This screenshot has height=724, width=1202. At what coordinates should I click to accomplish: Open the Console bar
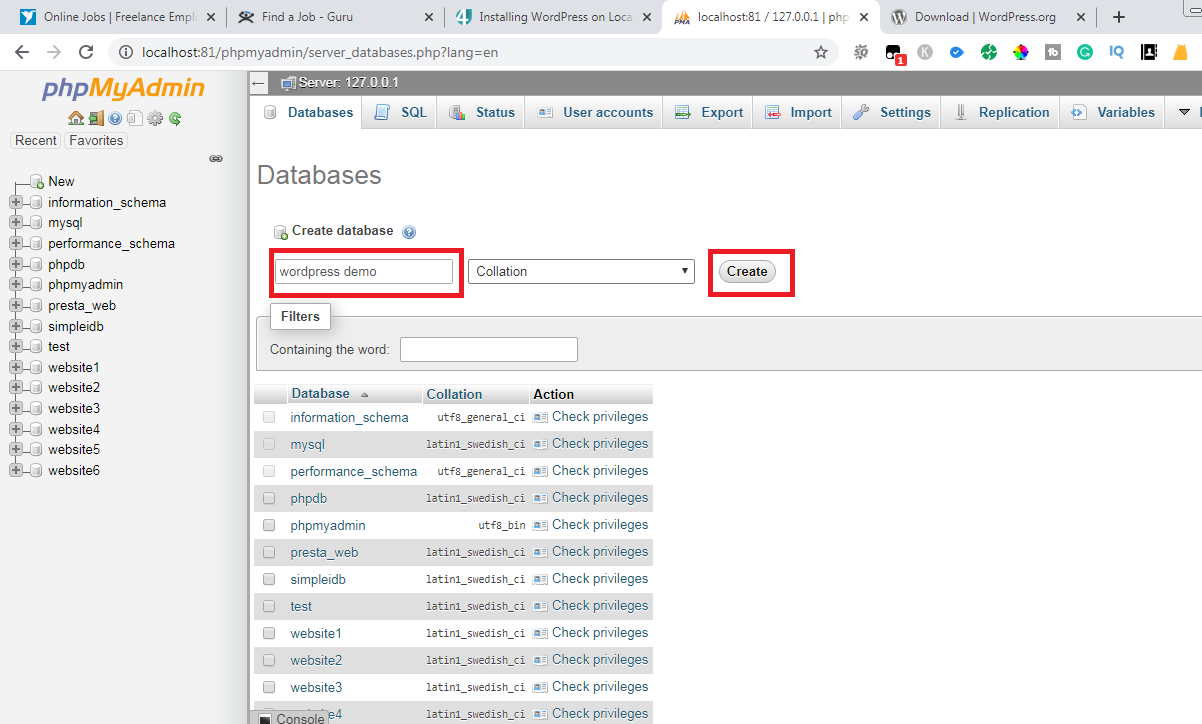(292, 718)
